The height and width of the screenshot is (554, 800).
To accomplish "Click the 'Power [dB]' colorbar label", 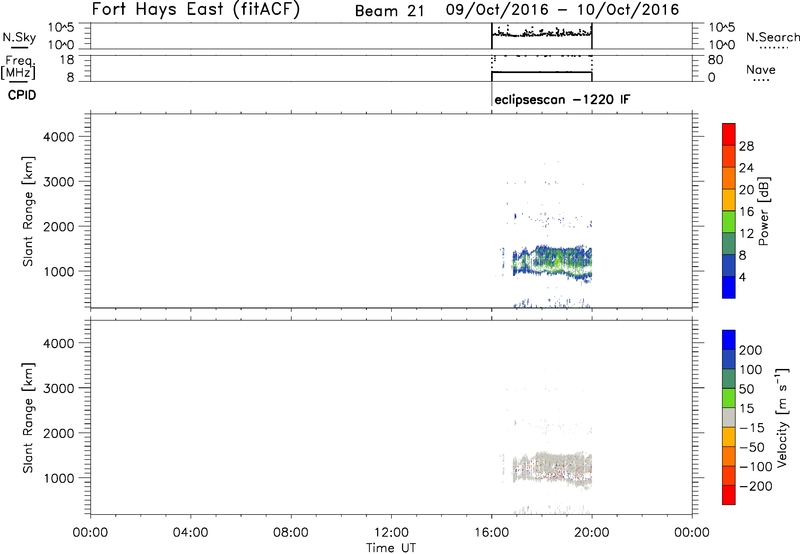I will [x=763, y=211].
